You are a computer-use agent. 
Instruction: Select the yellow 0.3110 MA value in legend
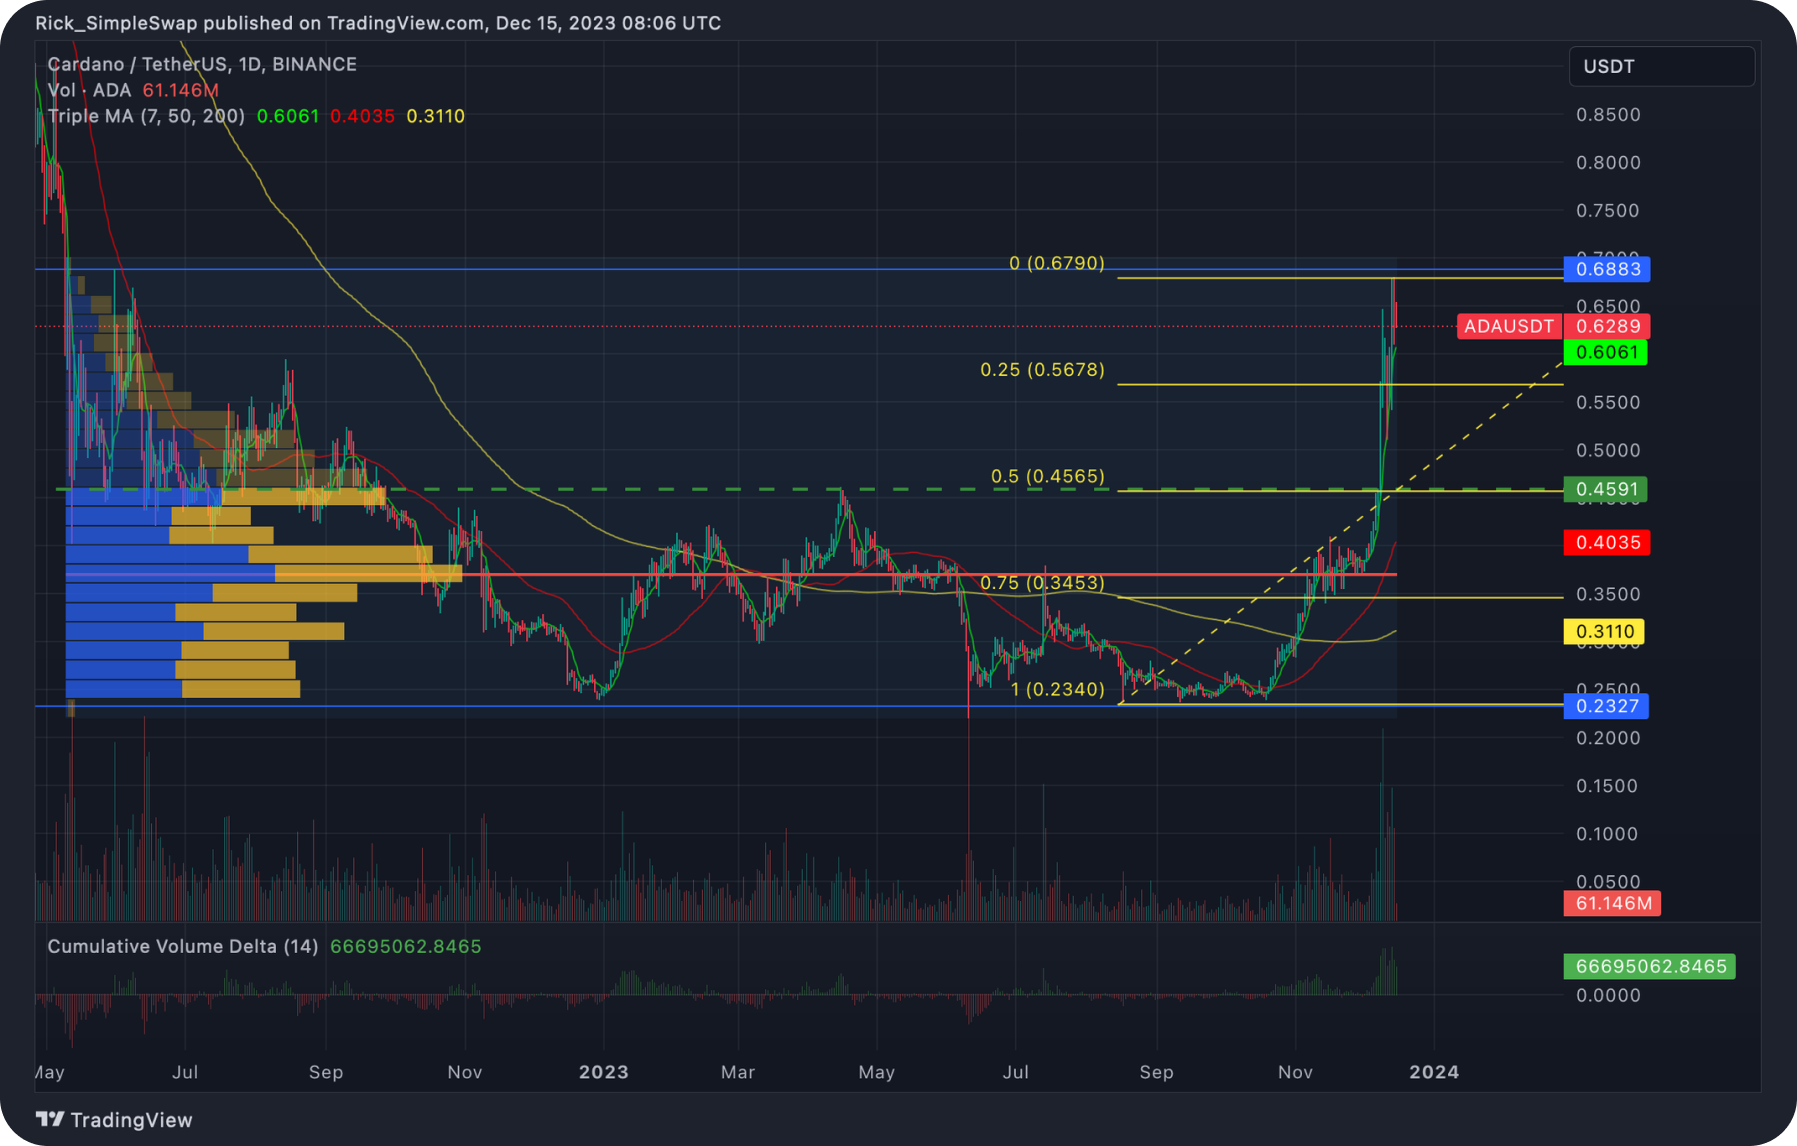point(434,116)
